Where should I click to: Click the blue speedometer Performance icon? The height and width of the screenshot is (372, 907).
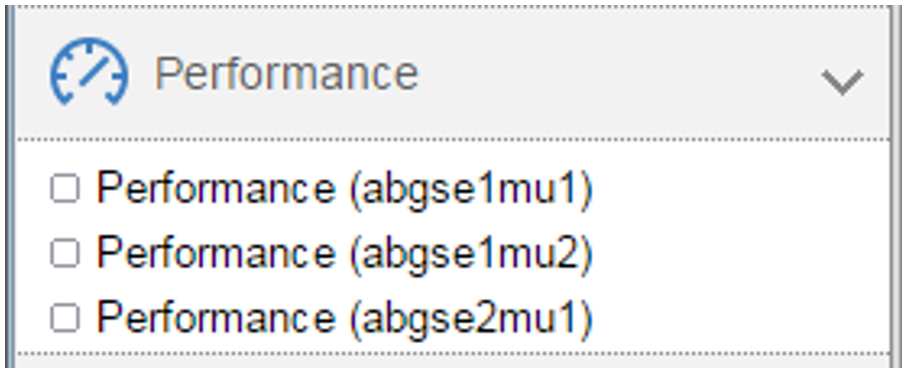(x=90, y=72)
